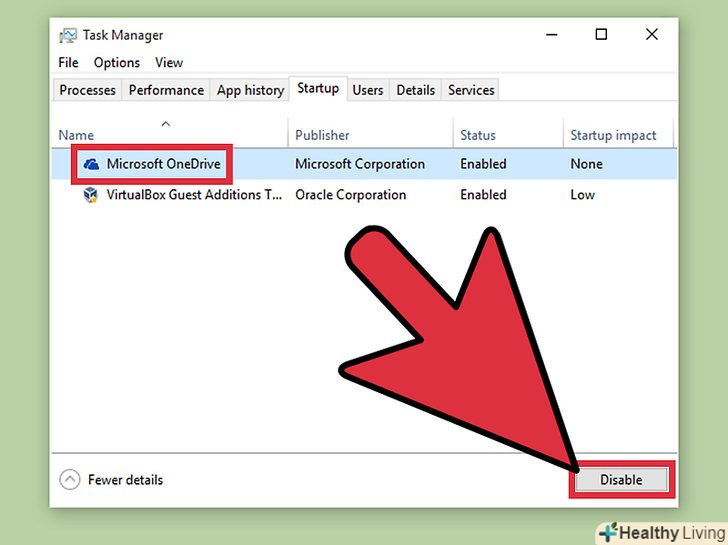Select the VirtualBox Guest Additions row name
Image resolution: width=728 pixels, height=545 pixels.
click(194, 195)
